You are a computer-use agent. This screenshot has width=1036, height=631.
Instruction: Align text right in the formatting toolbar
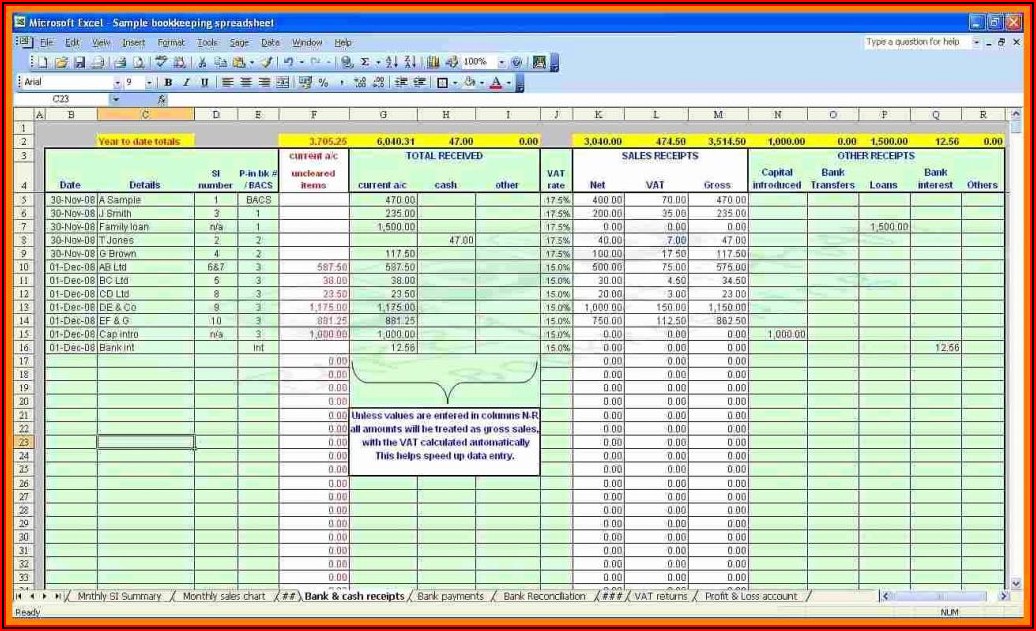[264, 83]
